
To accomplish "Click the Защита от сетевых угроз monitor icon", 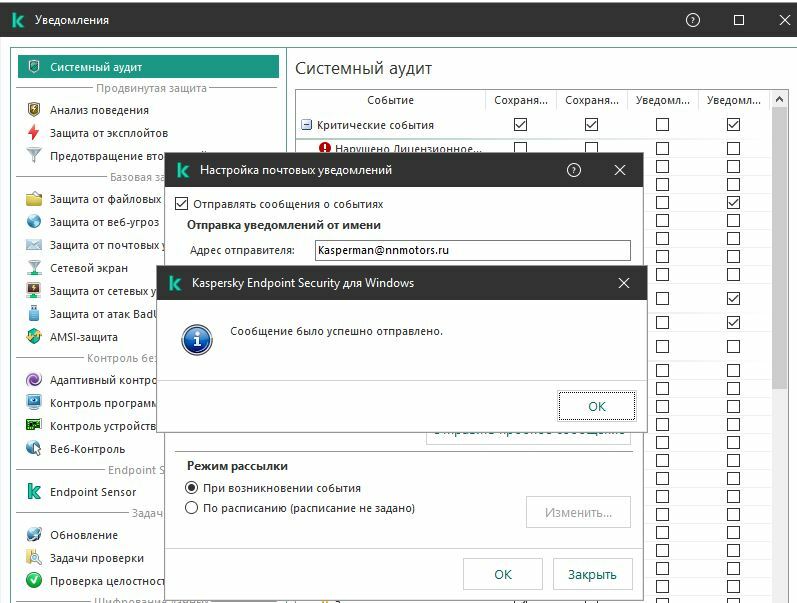I will [x=34, y=290].
